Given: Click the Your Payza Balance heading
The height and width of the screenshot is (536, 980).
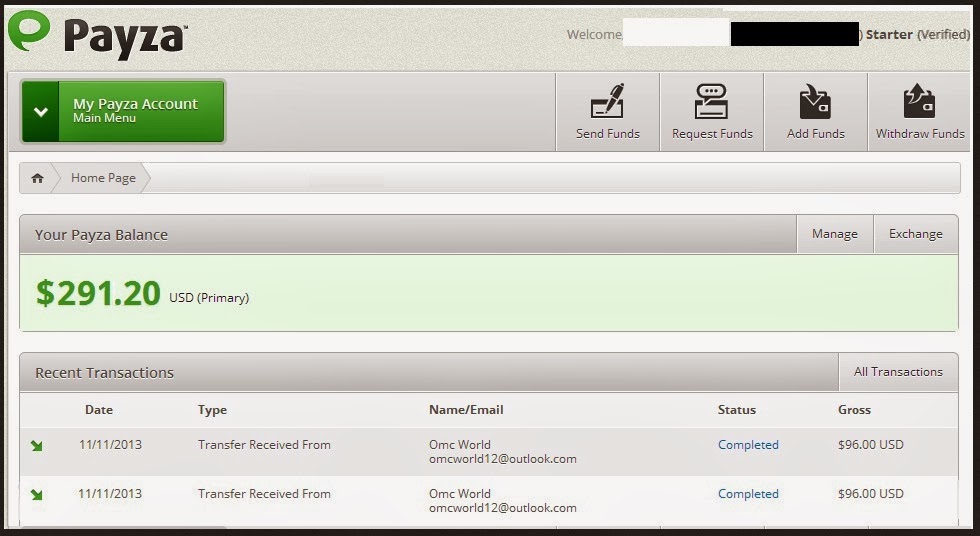Looking at the screenshot, I should (101, 235).
